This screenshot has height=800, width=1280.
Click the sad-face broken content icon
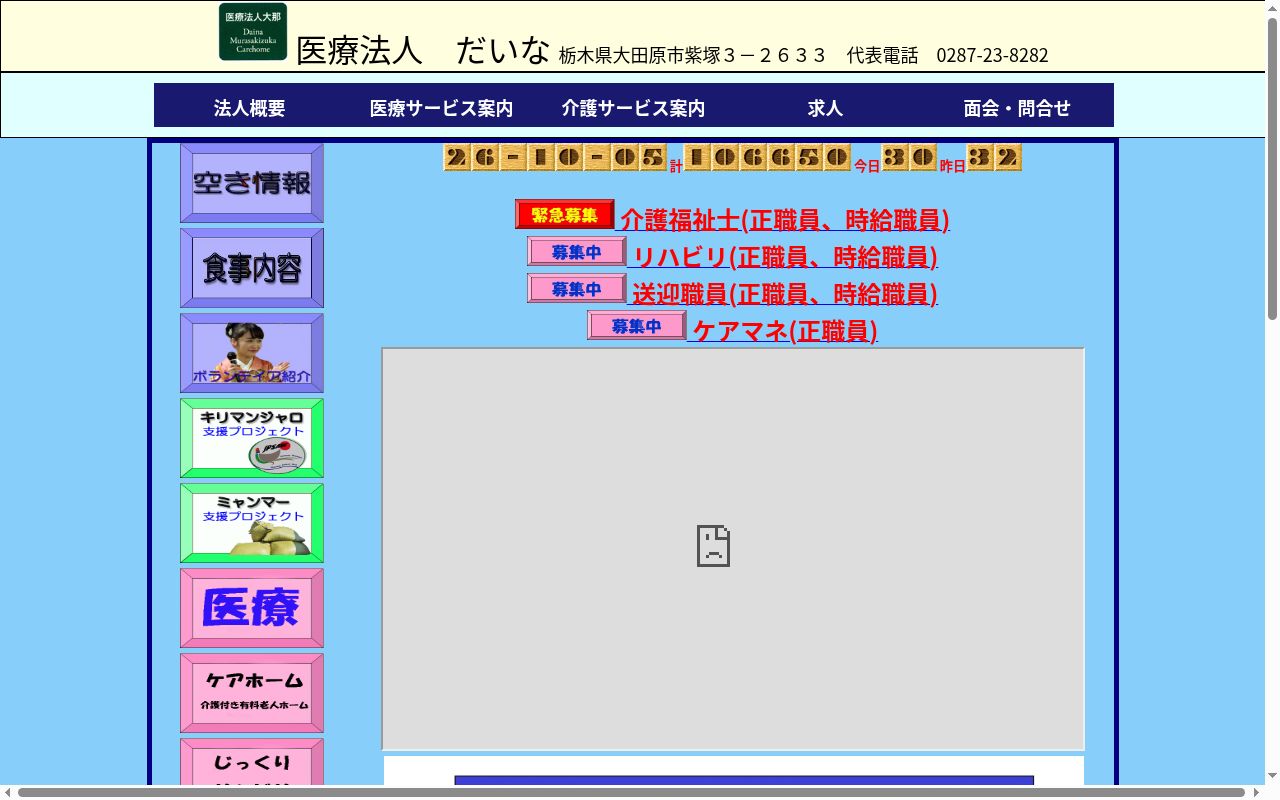pyautogui.click(x=713, y=546)
